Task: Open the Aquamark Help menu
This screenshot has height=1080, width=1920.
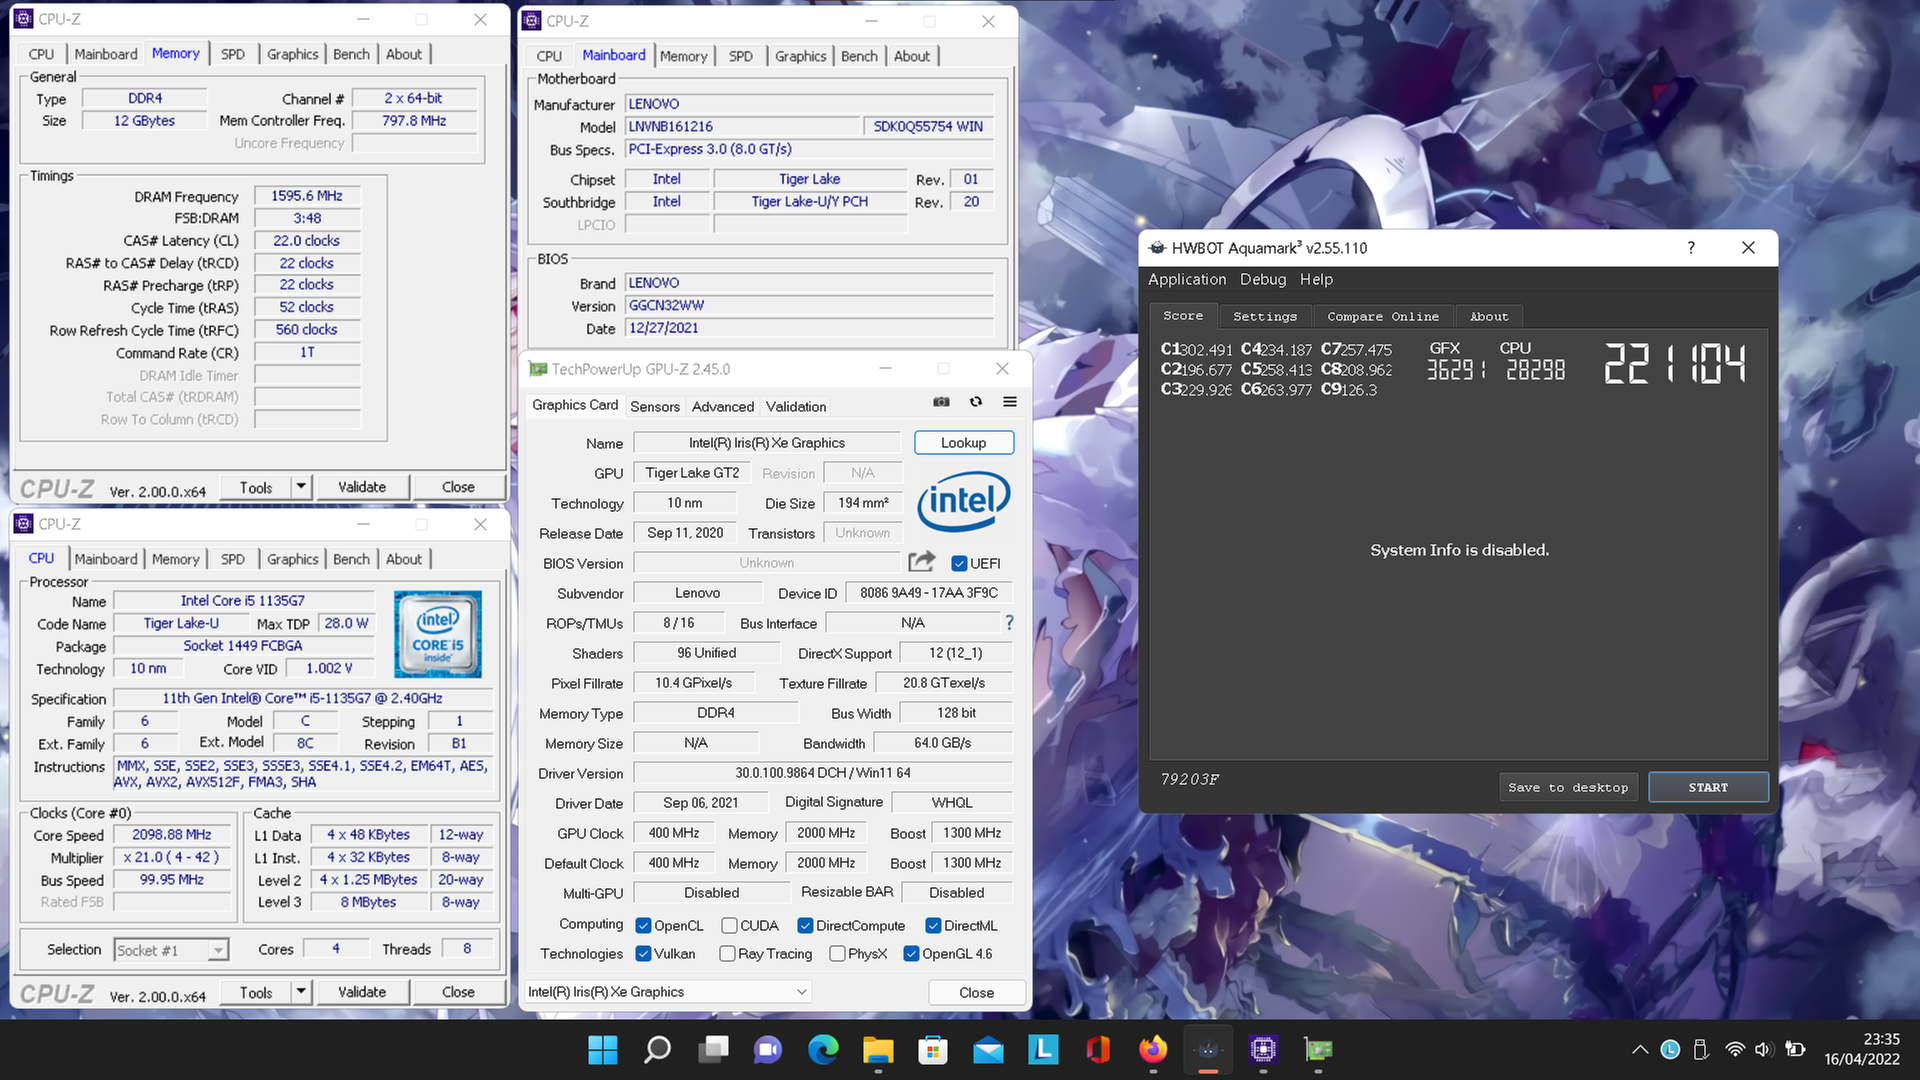Action: tap(1316, 279)
